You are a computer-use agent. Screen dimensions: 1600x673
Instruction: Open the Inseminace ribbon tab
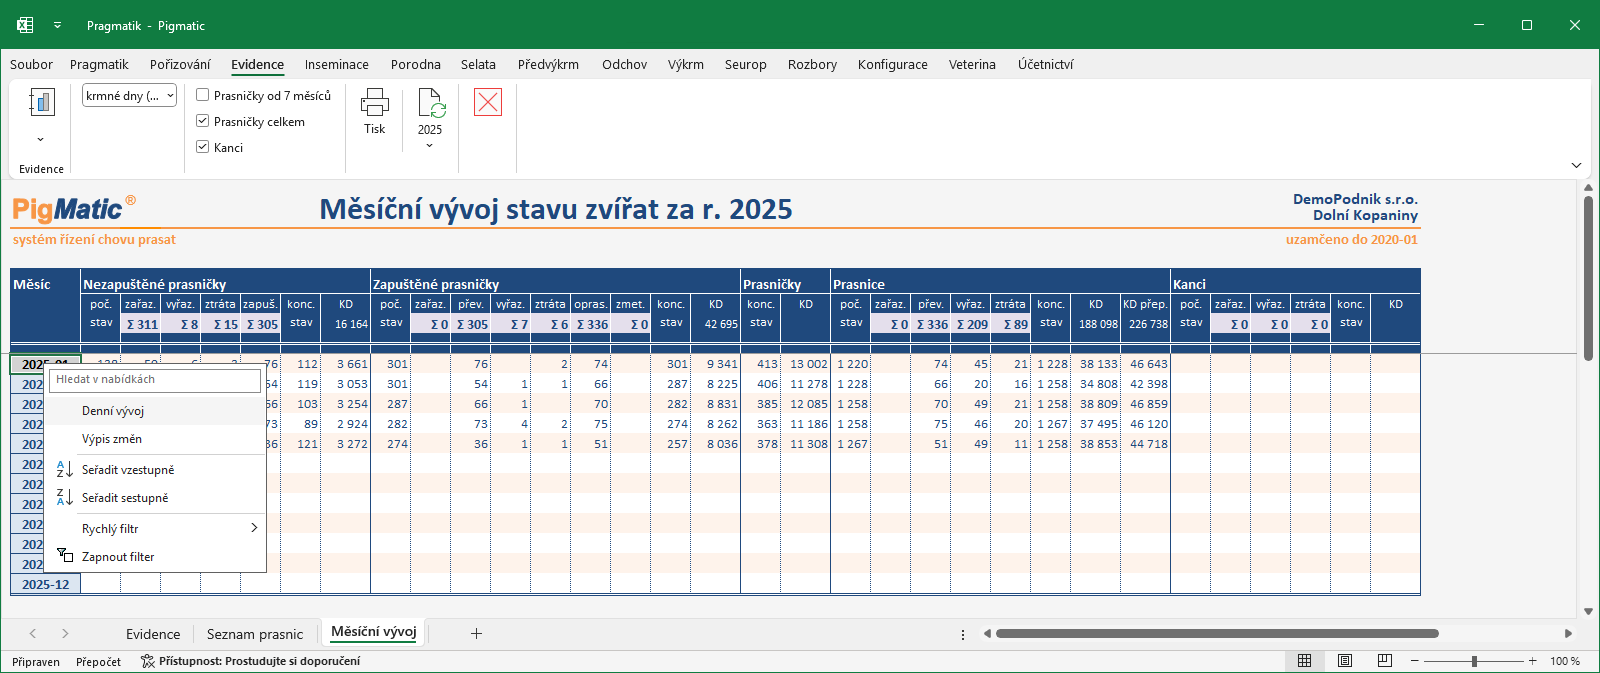pyautogui.click(x=336, y=64)
